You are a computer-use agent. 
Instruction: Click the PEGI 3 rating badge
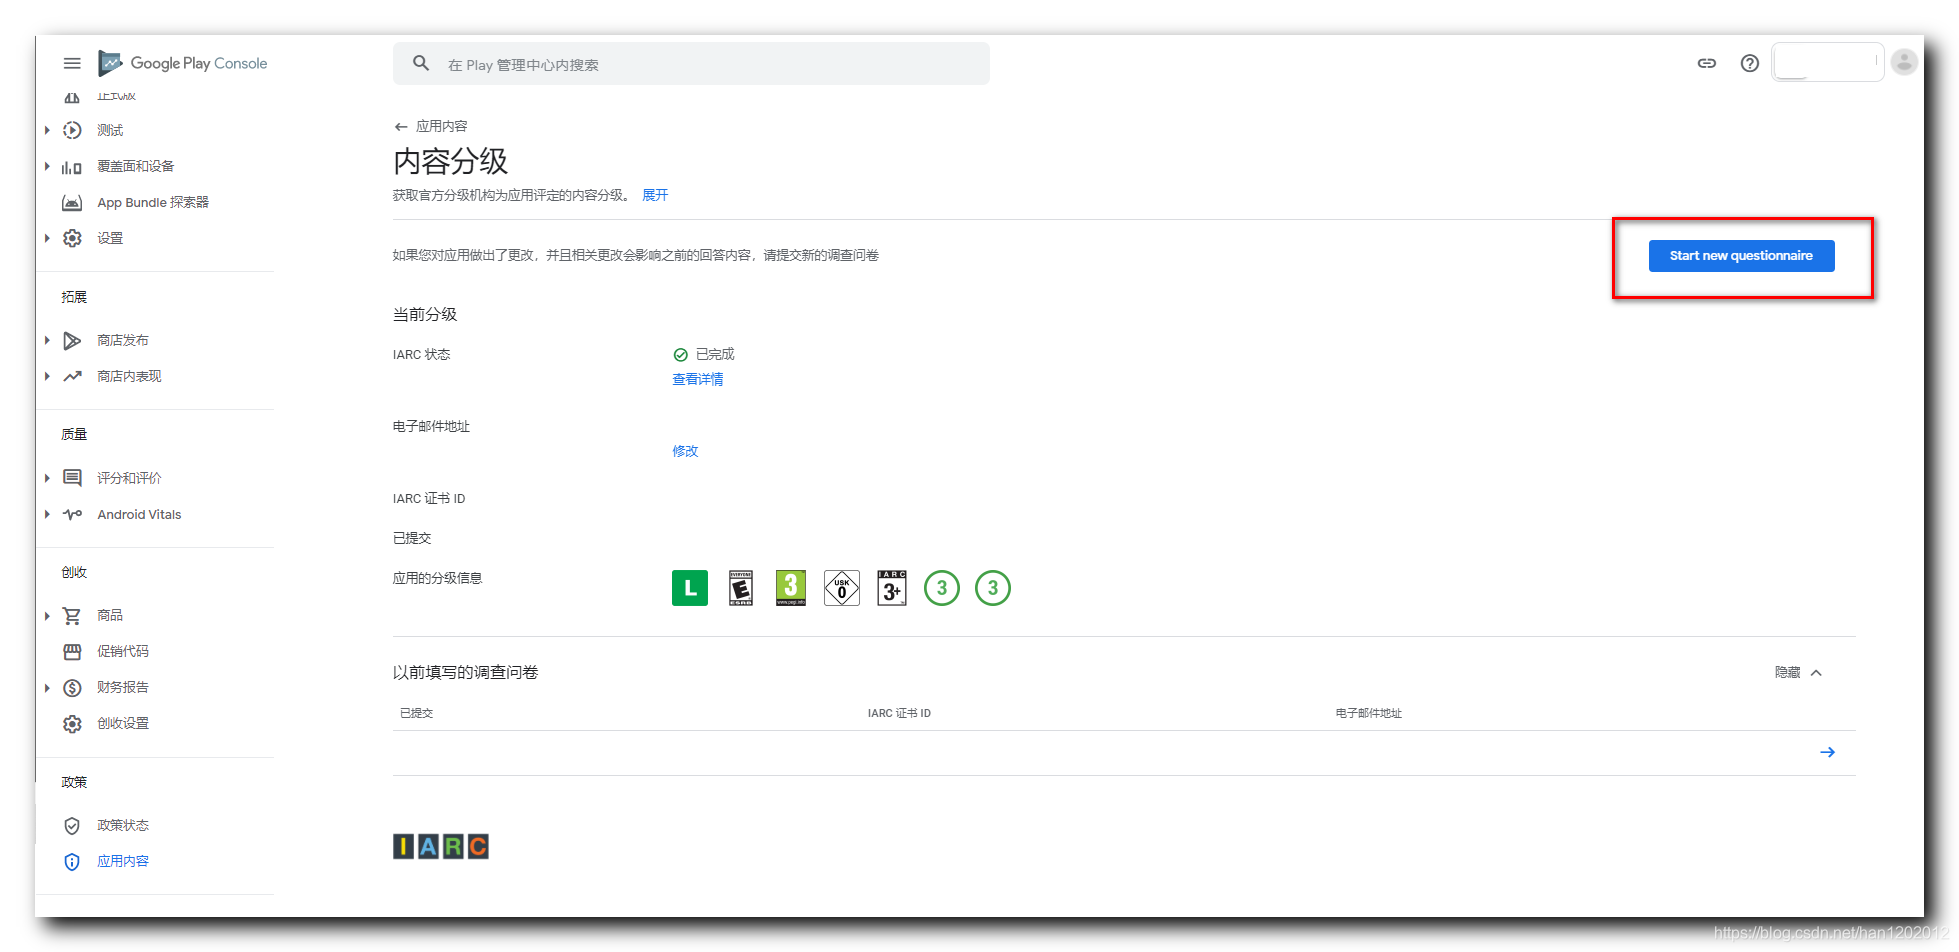click(791, 588)
